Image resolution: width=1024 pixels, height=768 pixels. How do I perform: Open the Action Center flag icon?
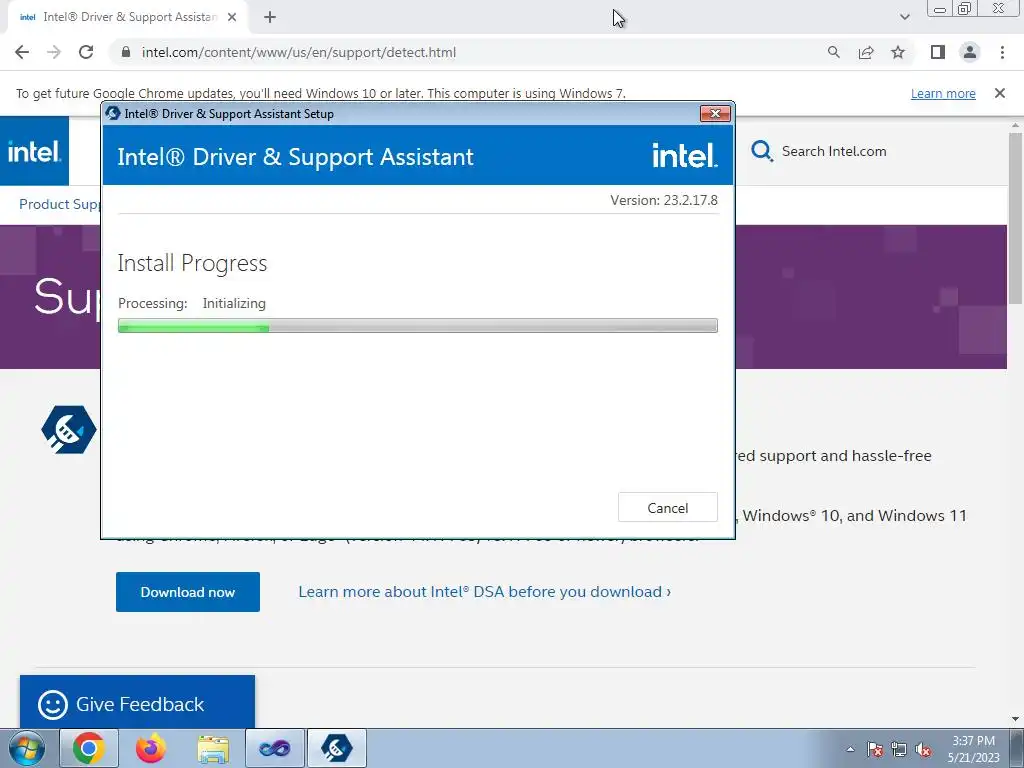tap(874, 749)
